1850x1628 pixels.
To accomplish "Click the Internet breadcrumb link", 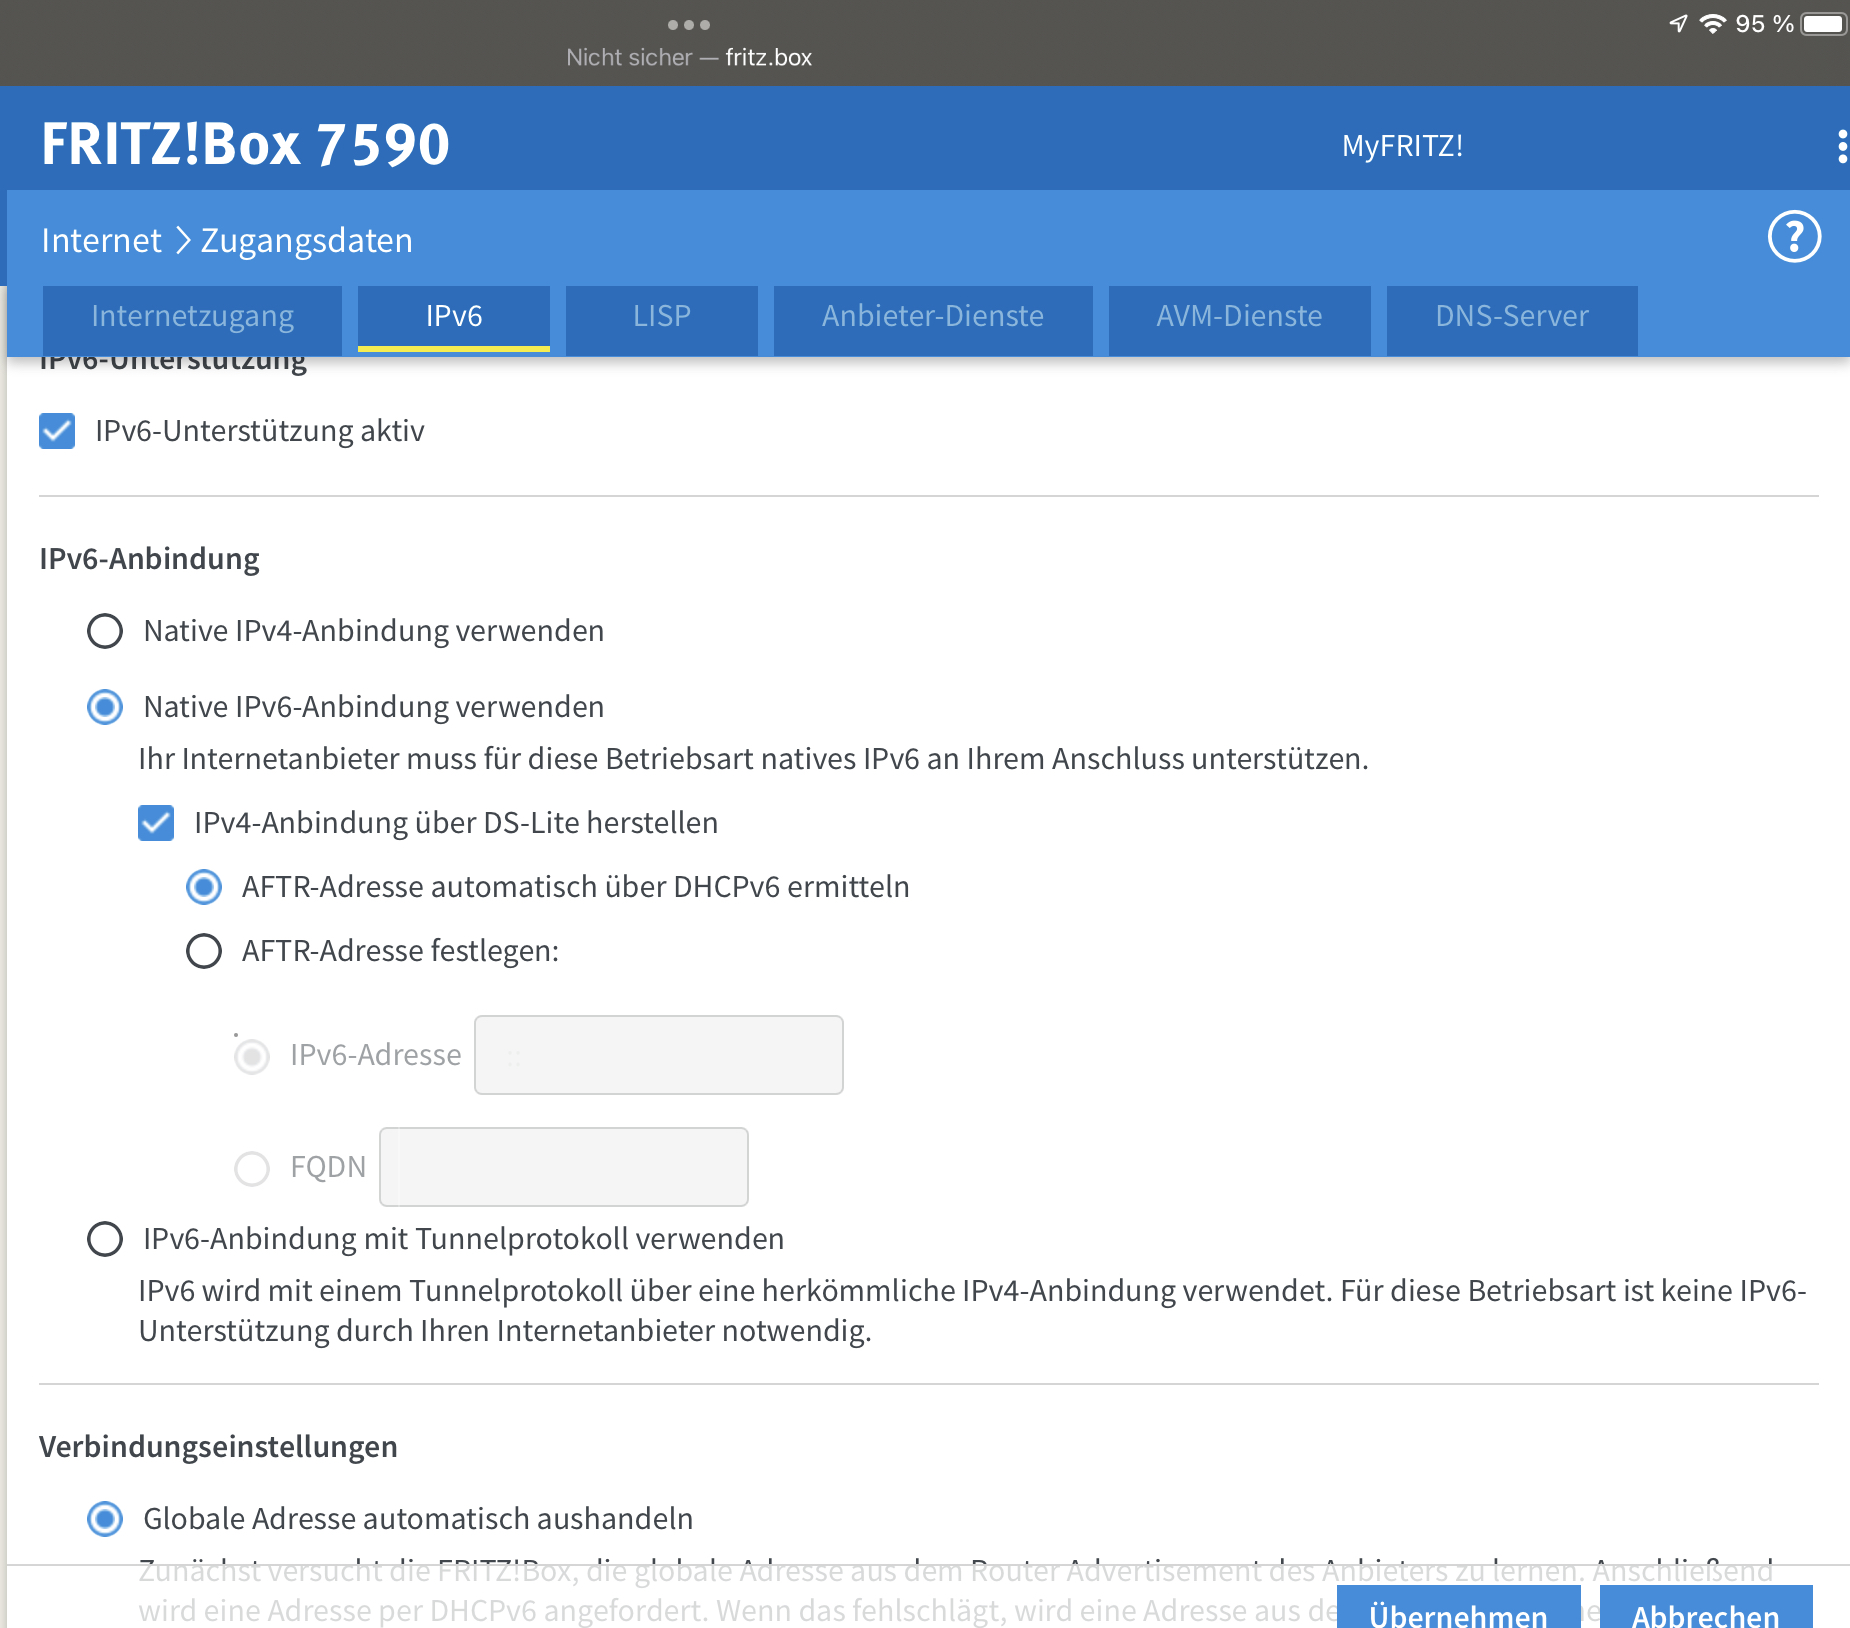I will tap(101, 241).
